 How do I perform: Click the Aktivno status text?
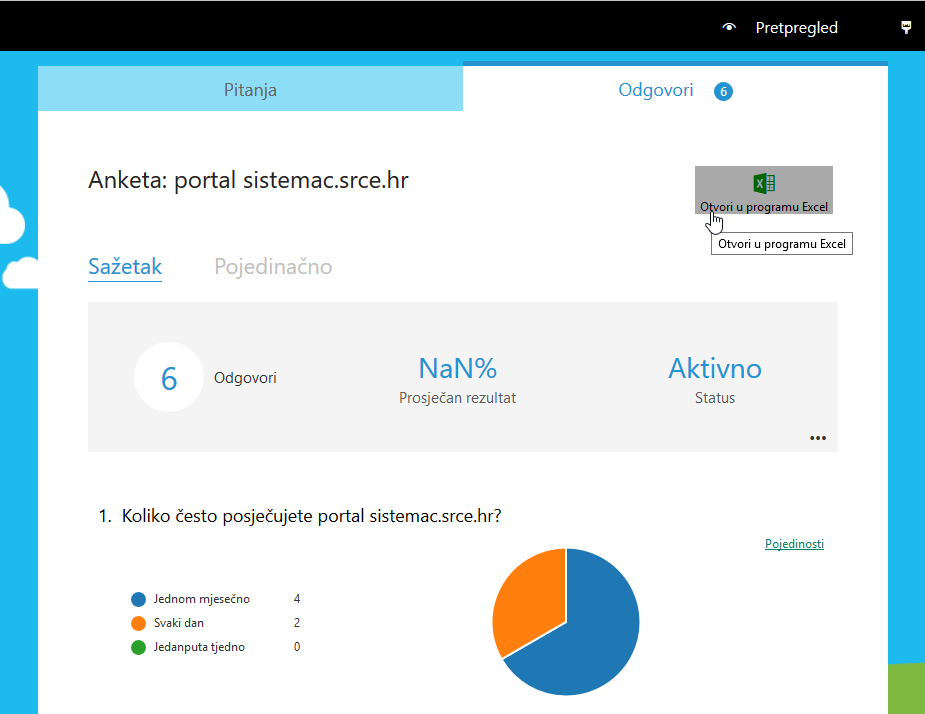click(x=714, y=369)
